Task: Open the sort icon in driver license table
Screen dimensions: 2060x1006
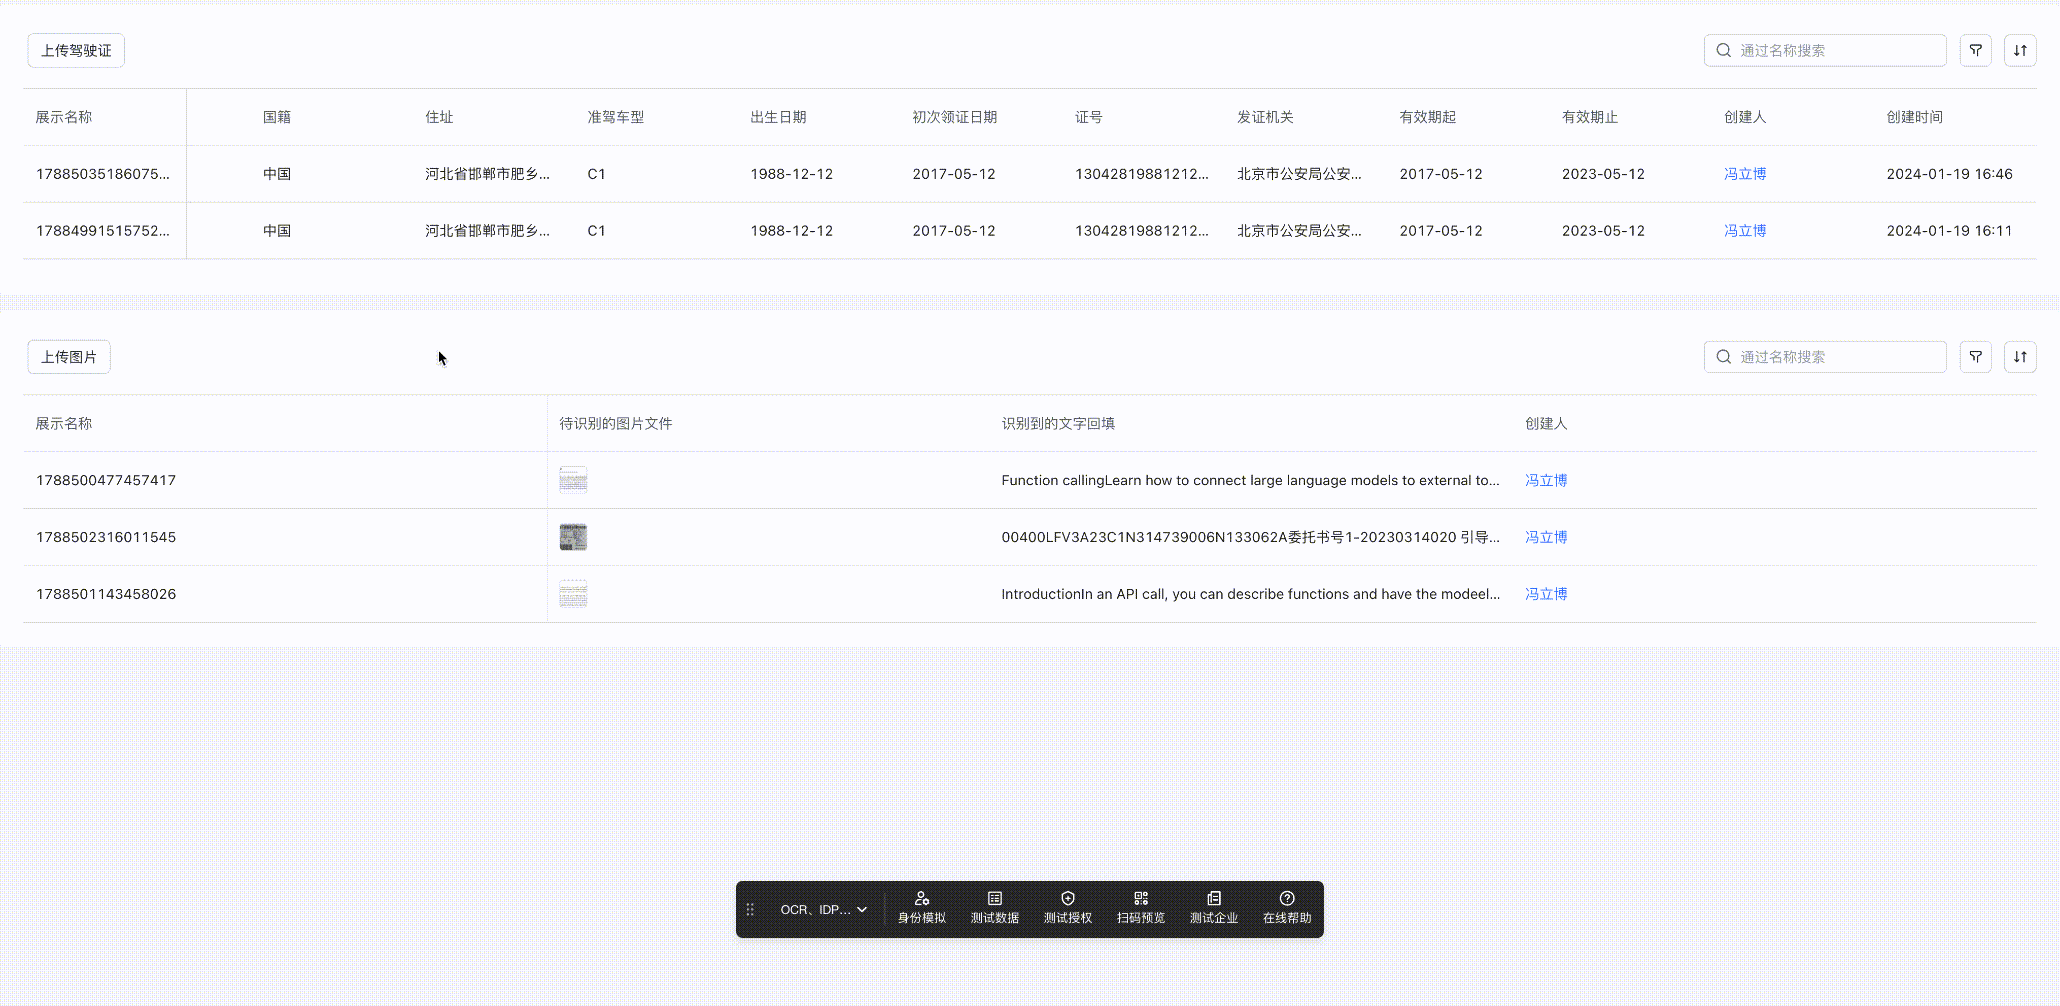Action: [x=2020, y=50]
